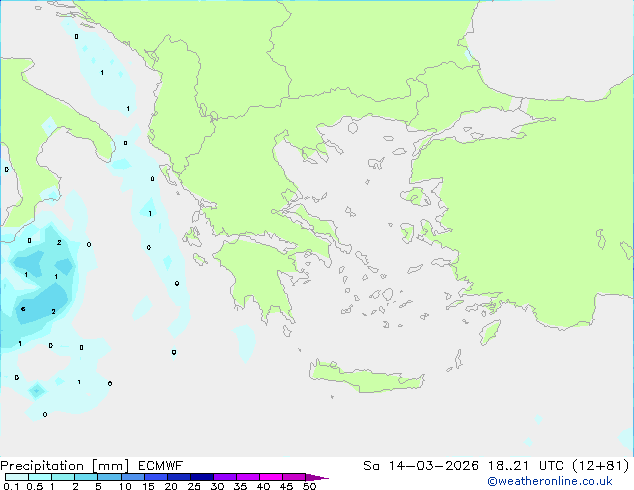Click the "0.5" legend scale label
The height and width of the screenshot is (490, 634).
[x=34, y=486]
